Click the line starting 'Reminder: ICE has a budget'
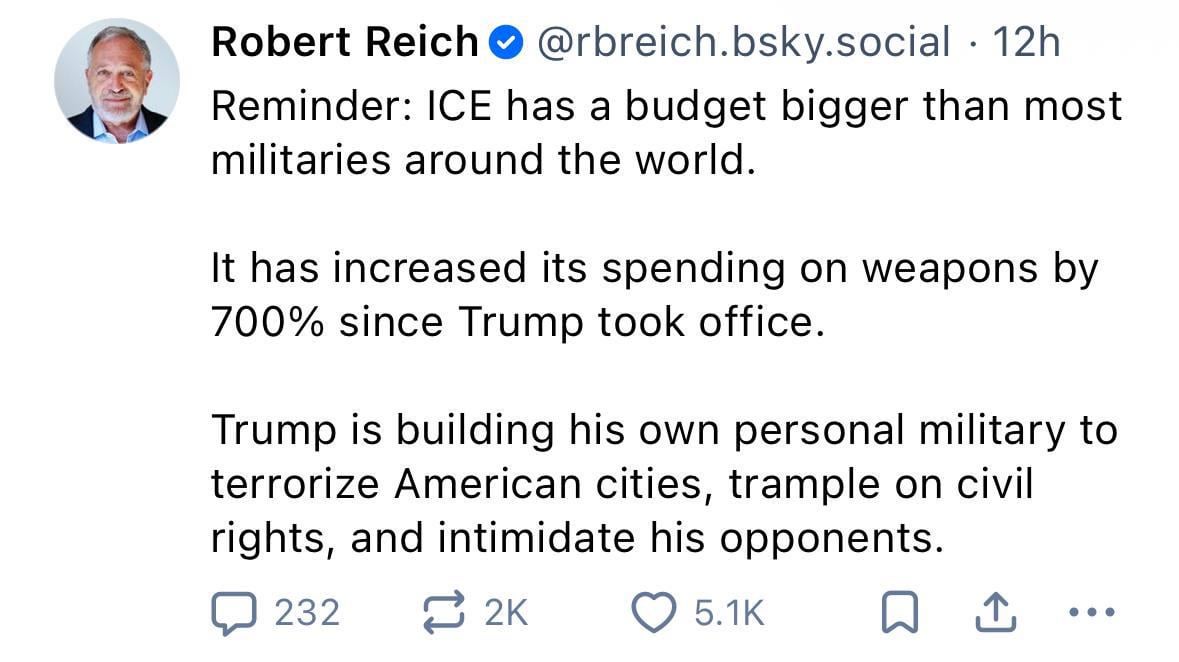Image resolution: width=1179 pixels, height=662 pixels. pyautogui.click(x=666, y=106)
